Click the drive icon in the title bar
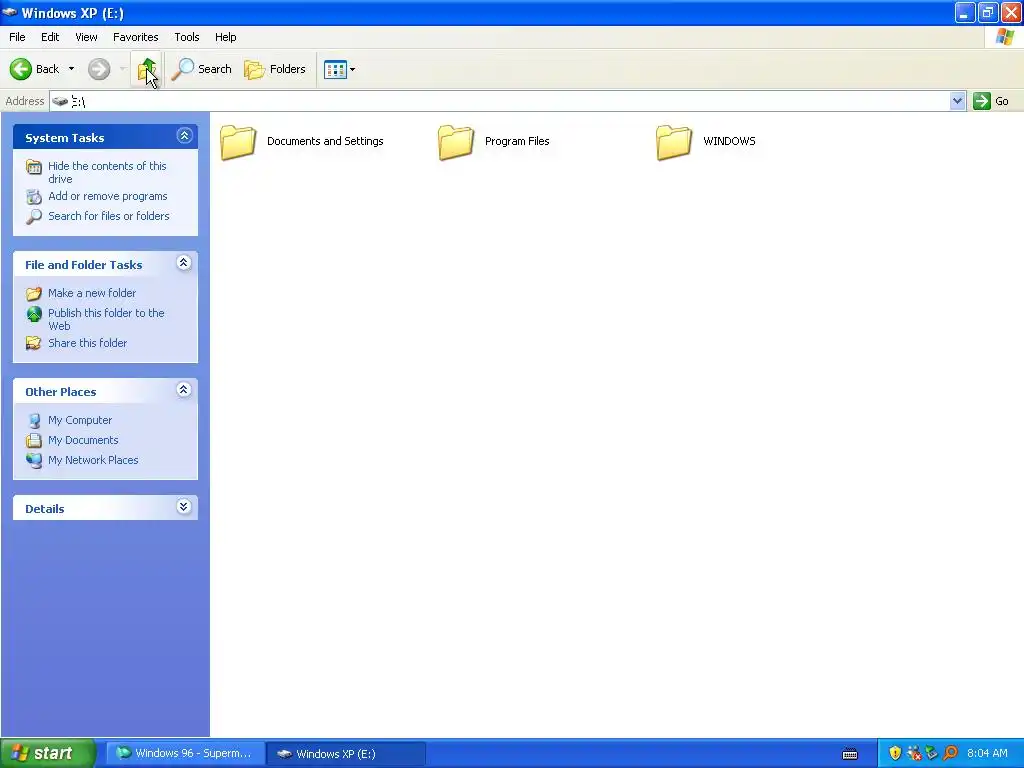 pyautogui.click(x=10, y=12)
